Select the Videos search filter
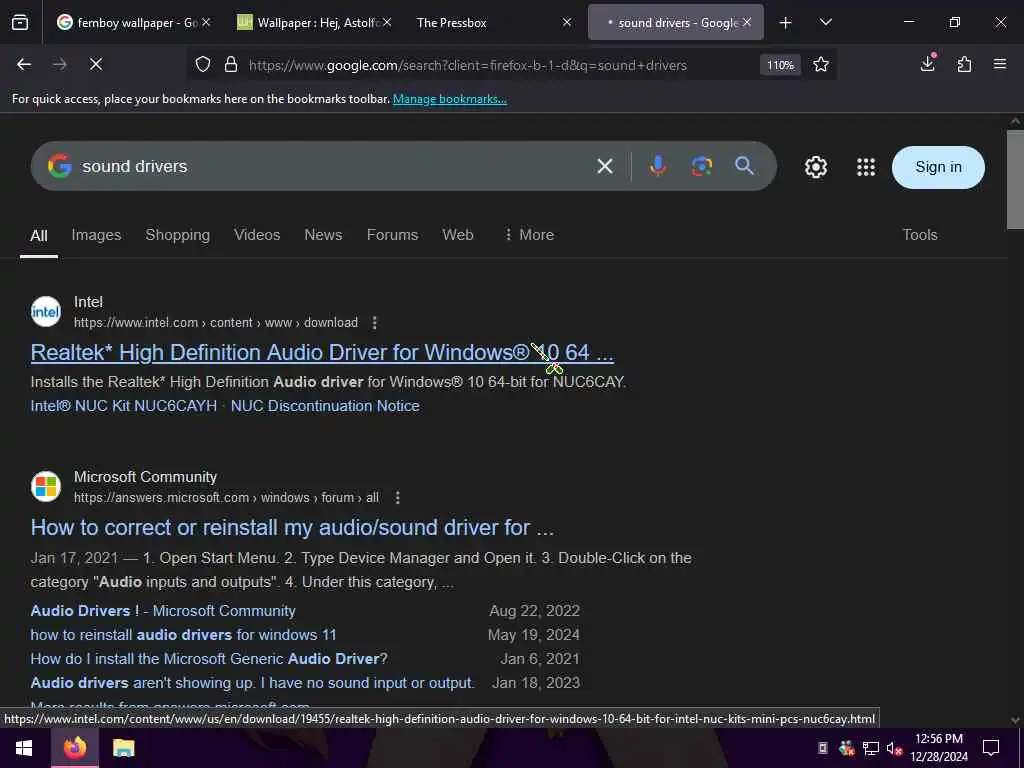This screenshot has height=768, width=1024. coord(257,235)
